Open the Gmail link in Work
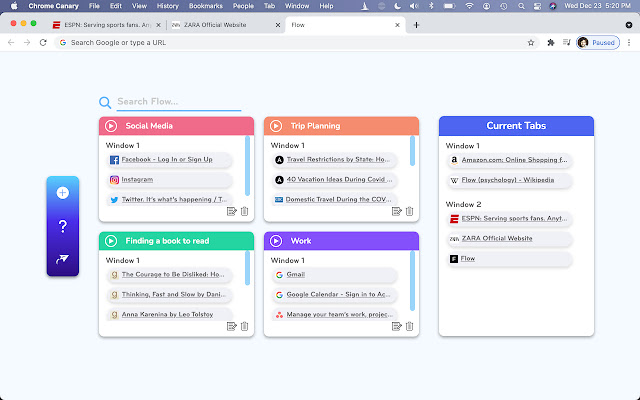 pos(296,274)
